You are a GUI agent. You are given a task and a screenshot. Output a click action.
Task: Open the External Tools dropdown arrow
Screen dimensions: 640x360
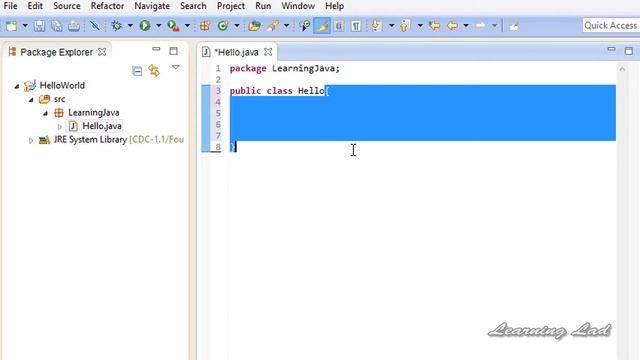click(x=187, y=26)
